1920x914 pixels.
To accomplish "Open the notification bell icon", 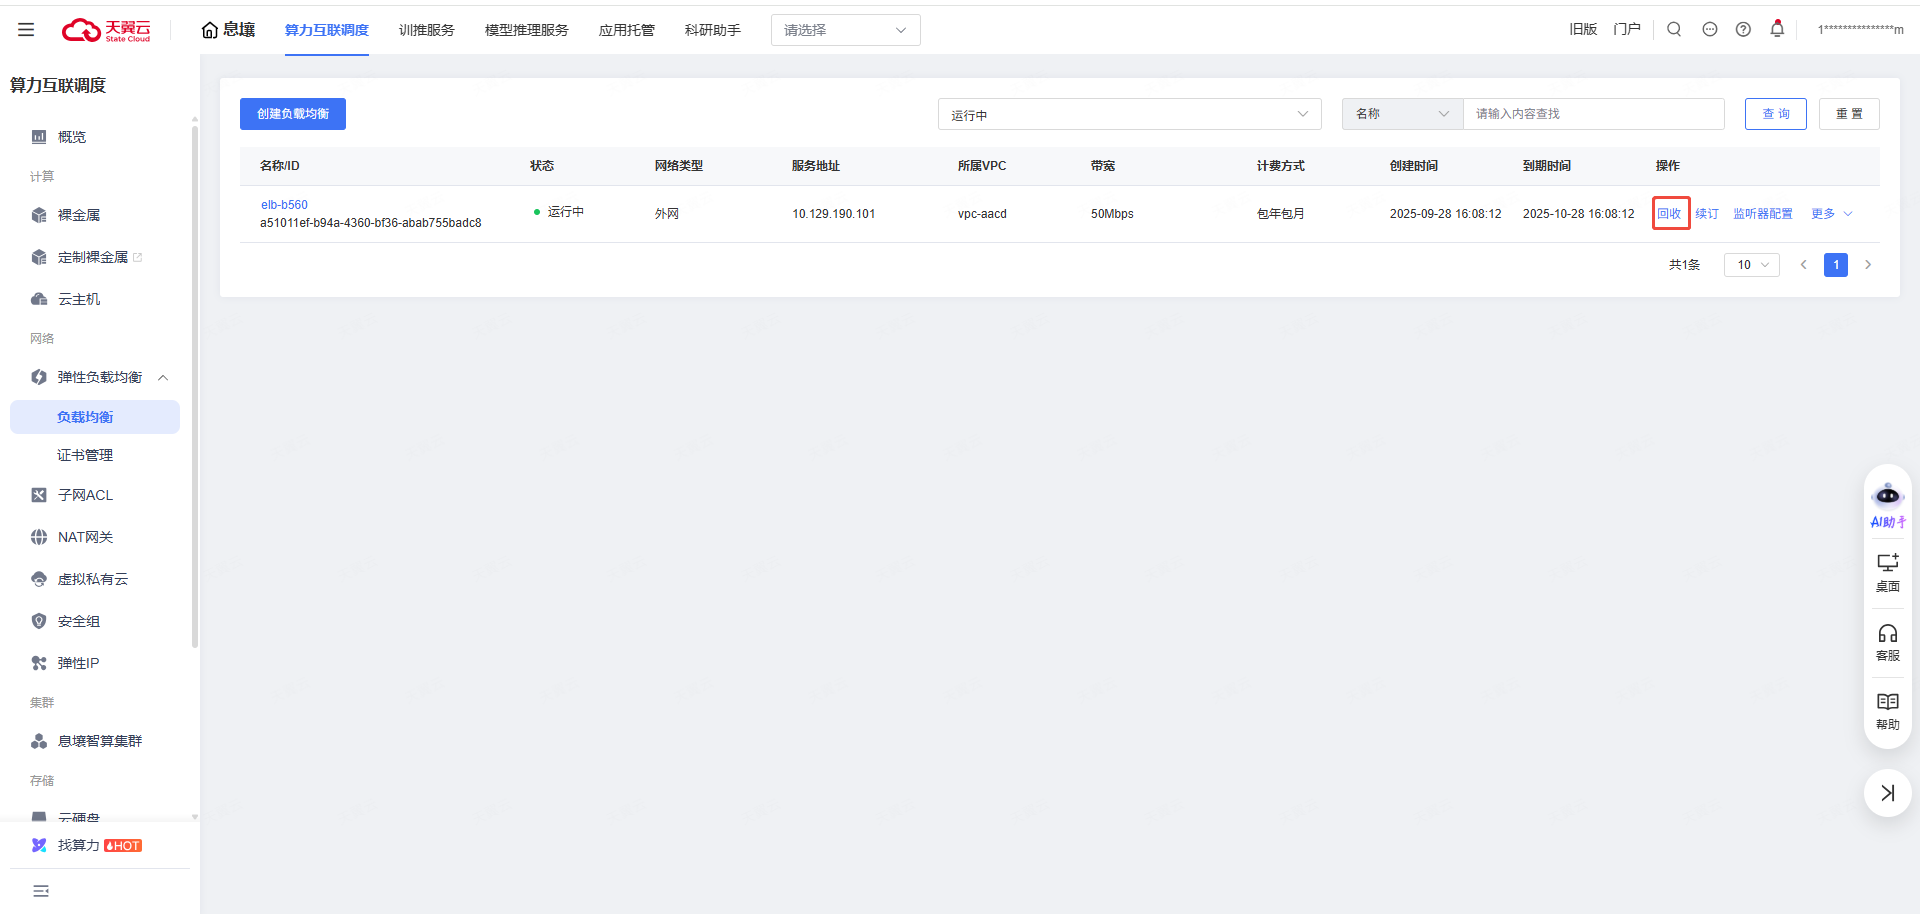I will (1777, 29).
